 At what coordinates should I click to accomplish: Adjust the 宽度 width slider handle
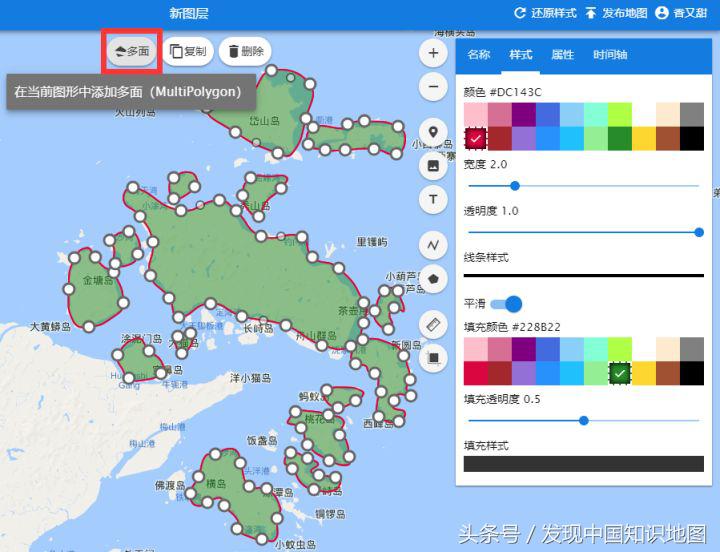click(515, 186)
